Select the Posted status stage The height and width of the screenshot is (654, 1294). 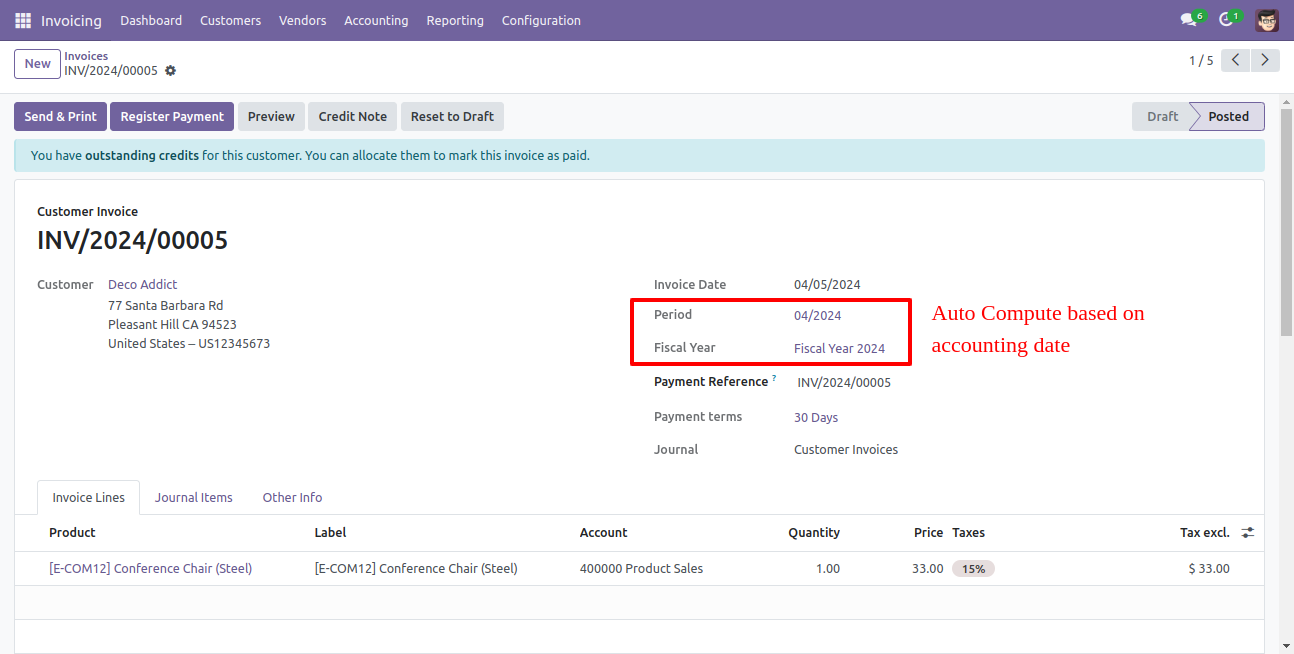1228,117
